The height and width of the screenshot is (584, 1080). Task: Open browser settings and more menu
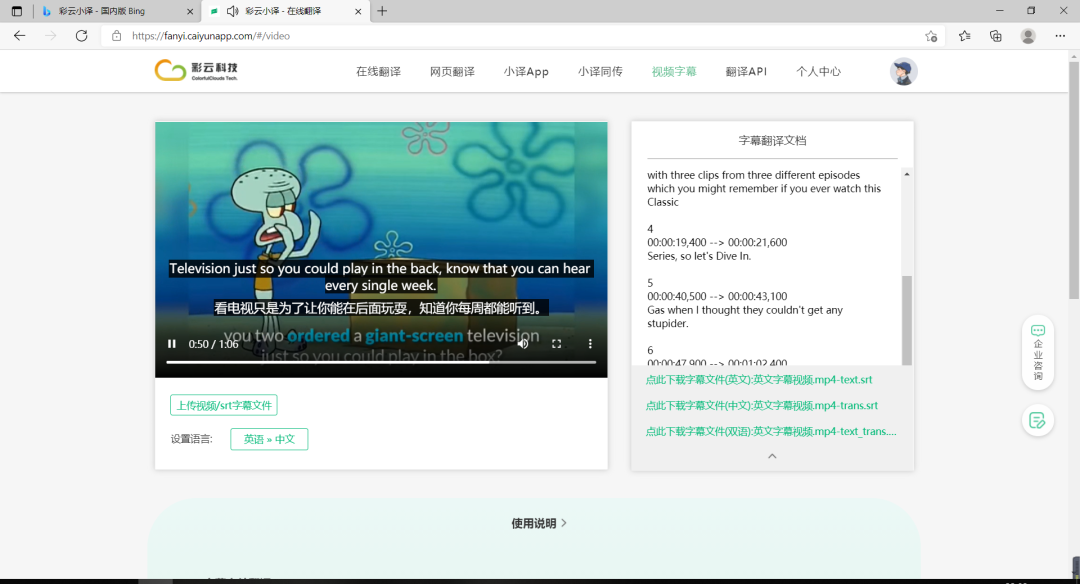tap(1060, 36)
